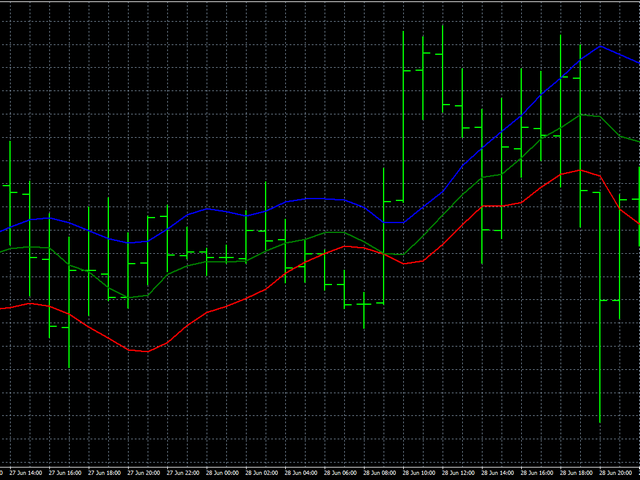Click the 27 Jun 16:00 time label
The image size is (640, 480).
pyautogui.click(x=66, y=472)
